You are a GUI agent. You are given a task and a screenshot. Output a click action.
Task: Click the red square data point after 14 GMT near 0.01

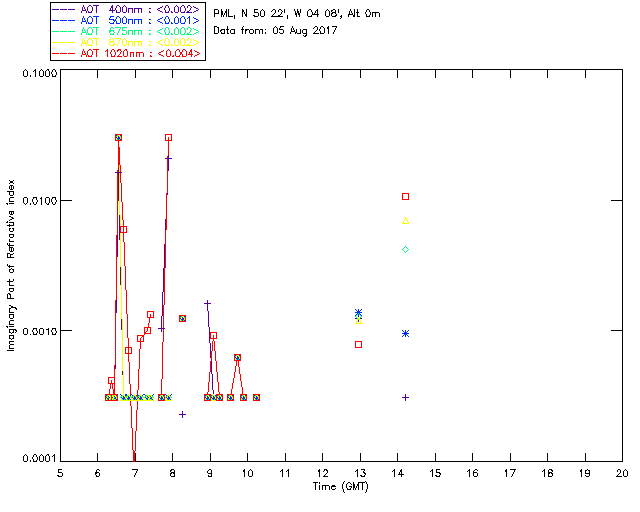(x=405, y=197)
